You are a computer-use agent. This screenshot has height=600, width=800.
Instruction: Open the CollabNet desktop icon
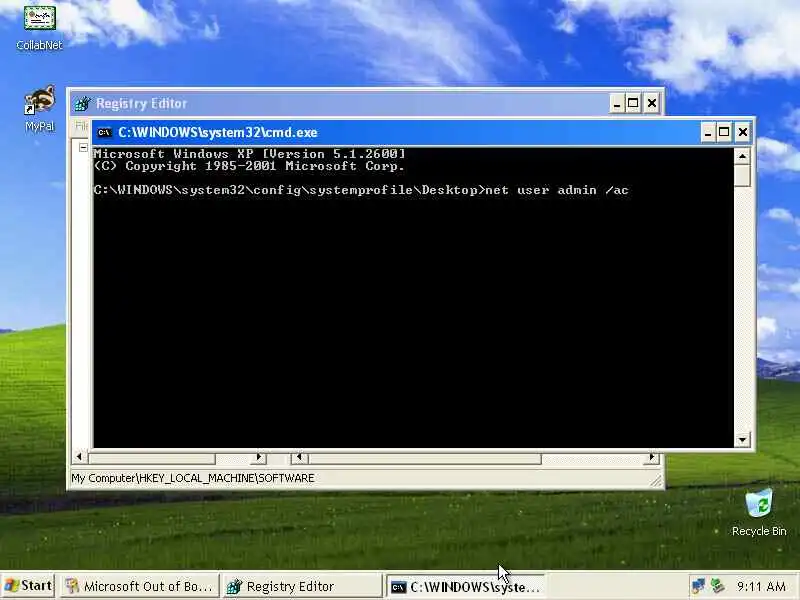pyautogui.click(x=39, y=28)
